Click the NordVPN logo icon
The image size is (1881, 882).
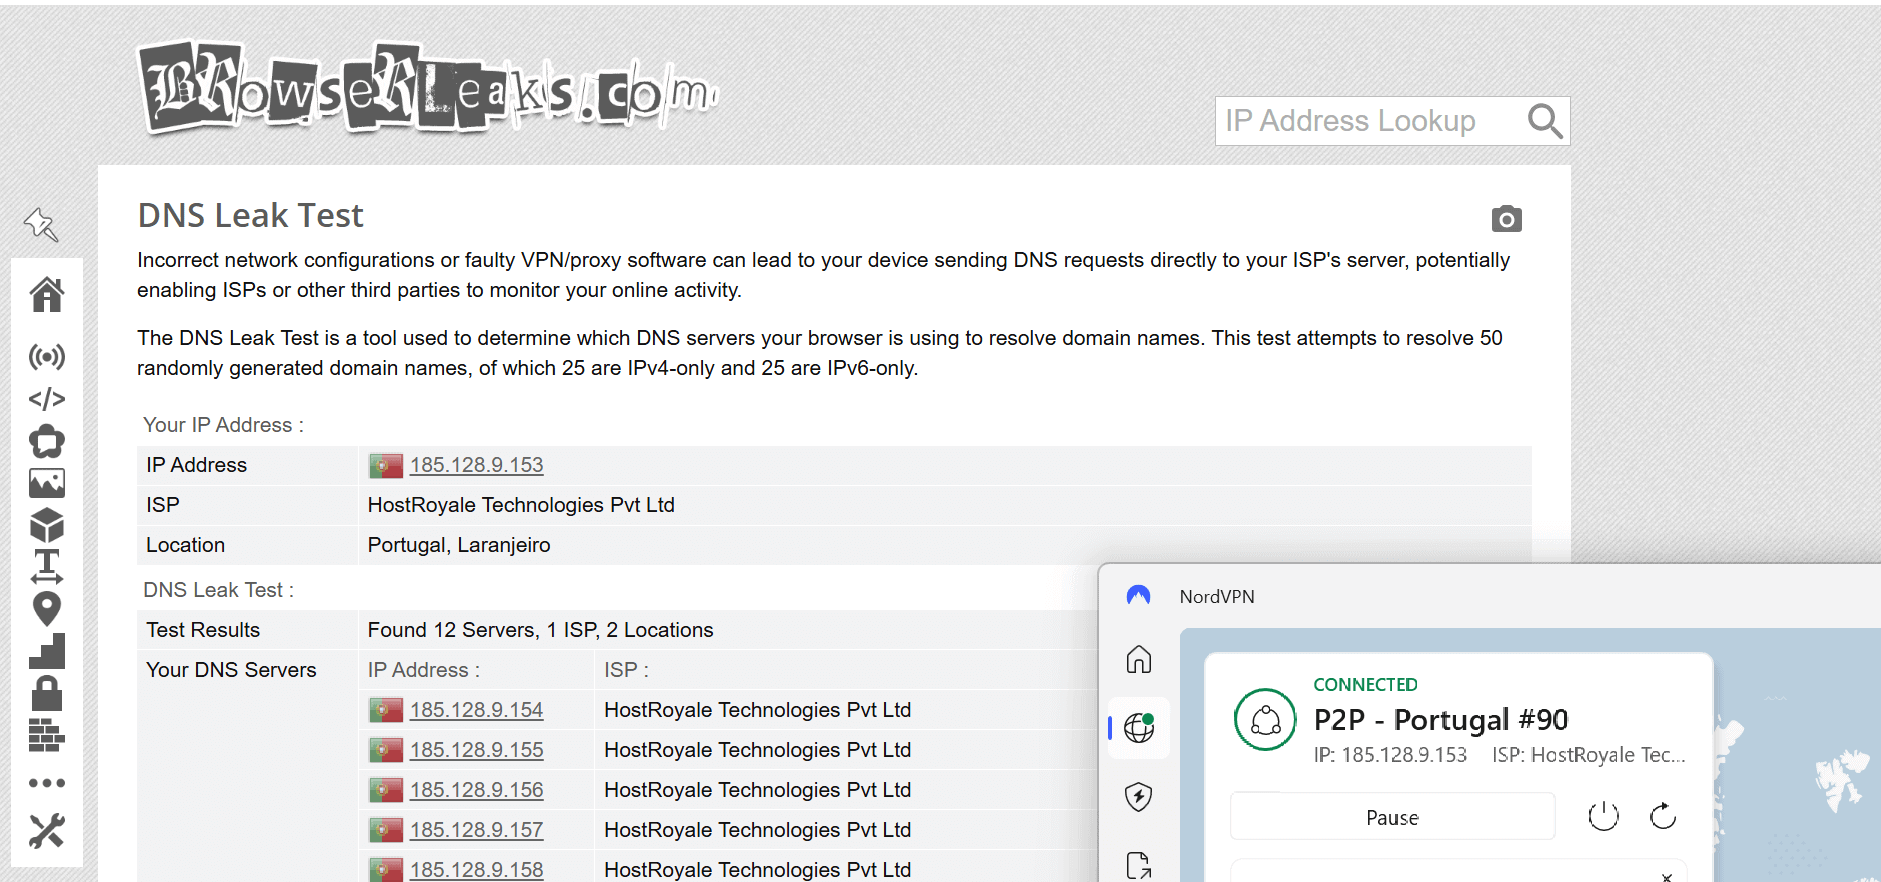1138,596
